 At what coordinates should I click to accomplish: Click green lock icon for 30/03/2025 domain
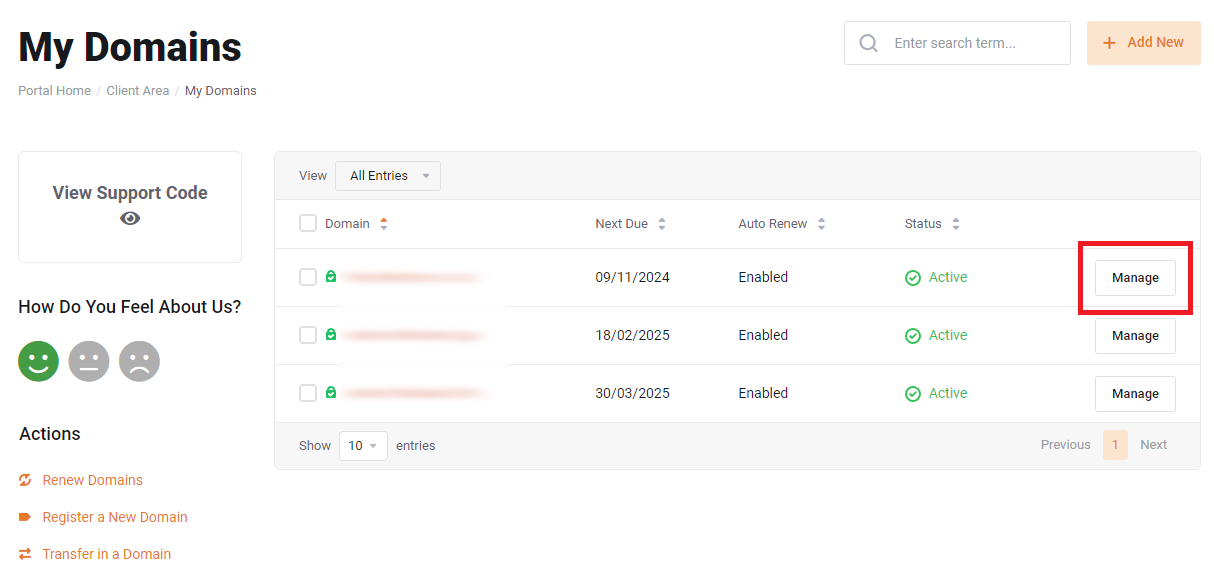[331, 393]
